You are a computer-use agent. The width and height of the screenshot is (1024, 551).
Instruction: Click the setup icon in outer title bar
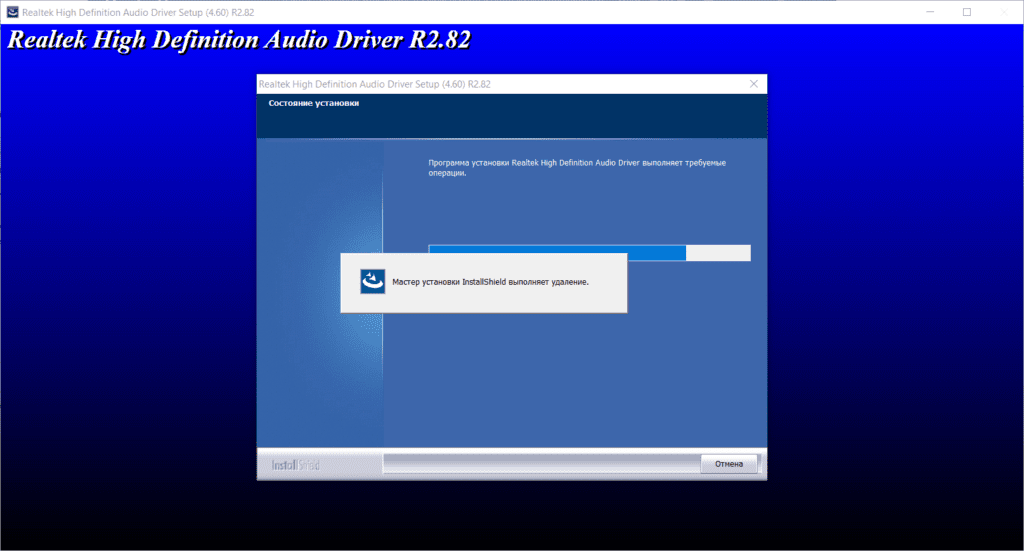click(x=12, y=12)
